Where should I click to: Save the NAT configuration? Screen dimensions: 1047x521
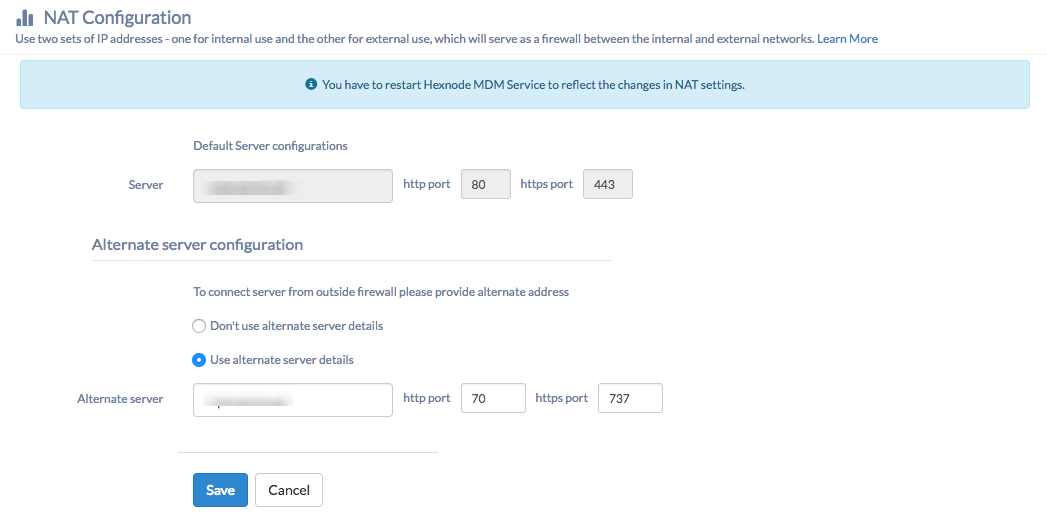point(220,490)
